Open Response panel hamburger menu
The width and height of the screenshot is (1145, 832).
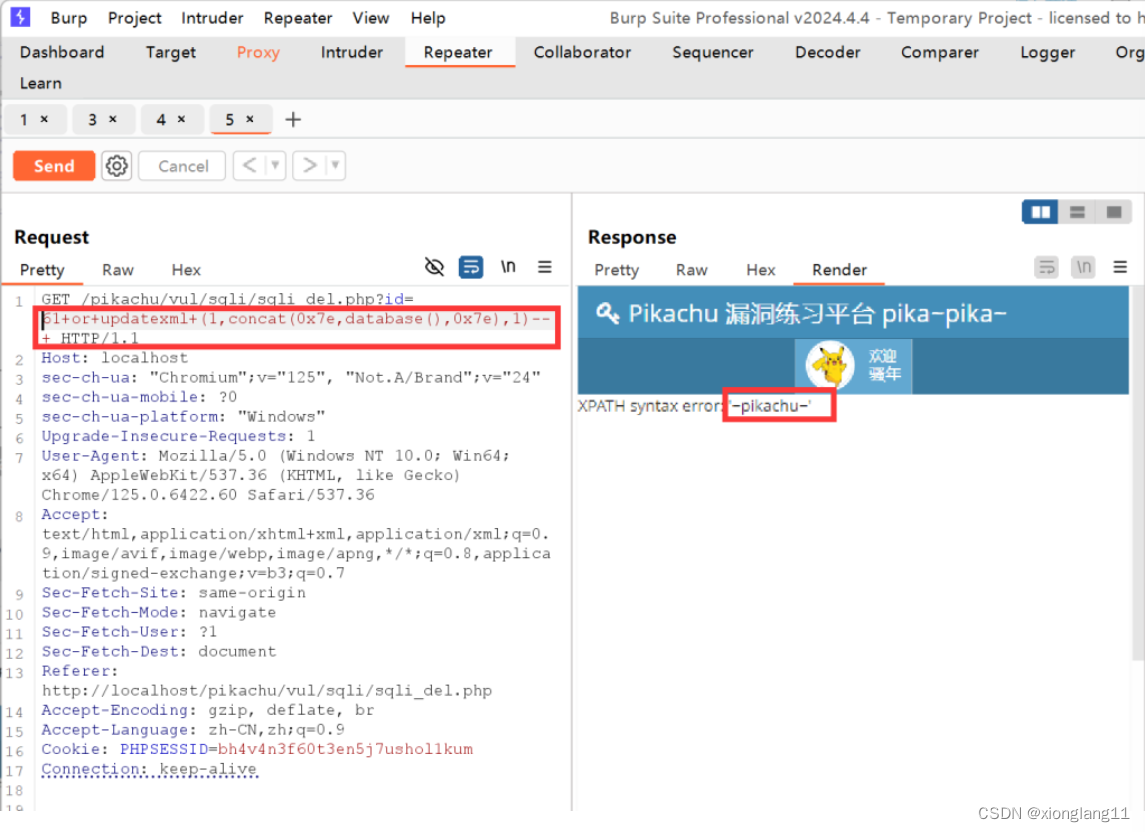click(x=1120, y=267)
